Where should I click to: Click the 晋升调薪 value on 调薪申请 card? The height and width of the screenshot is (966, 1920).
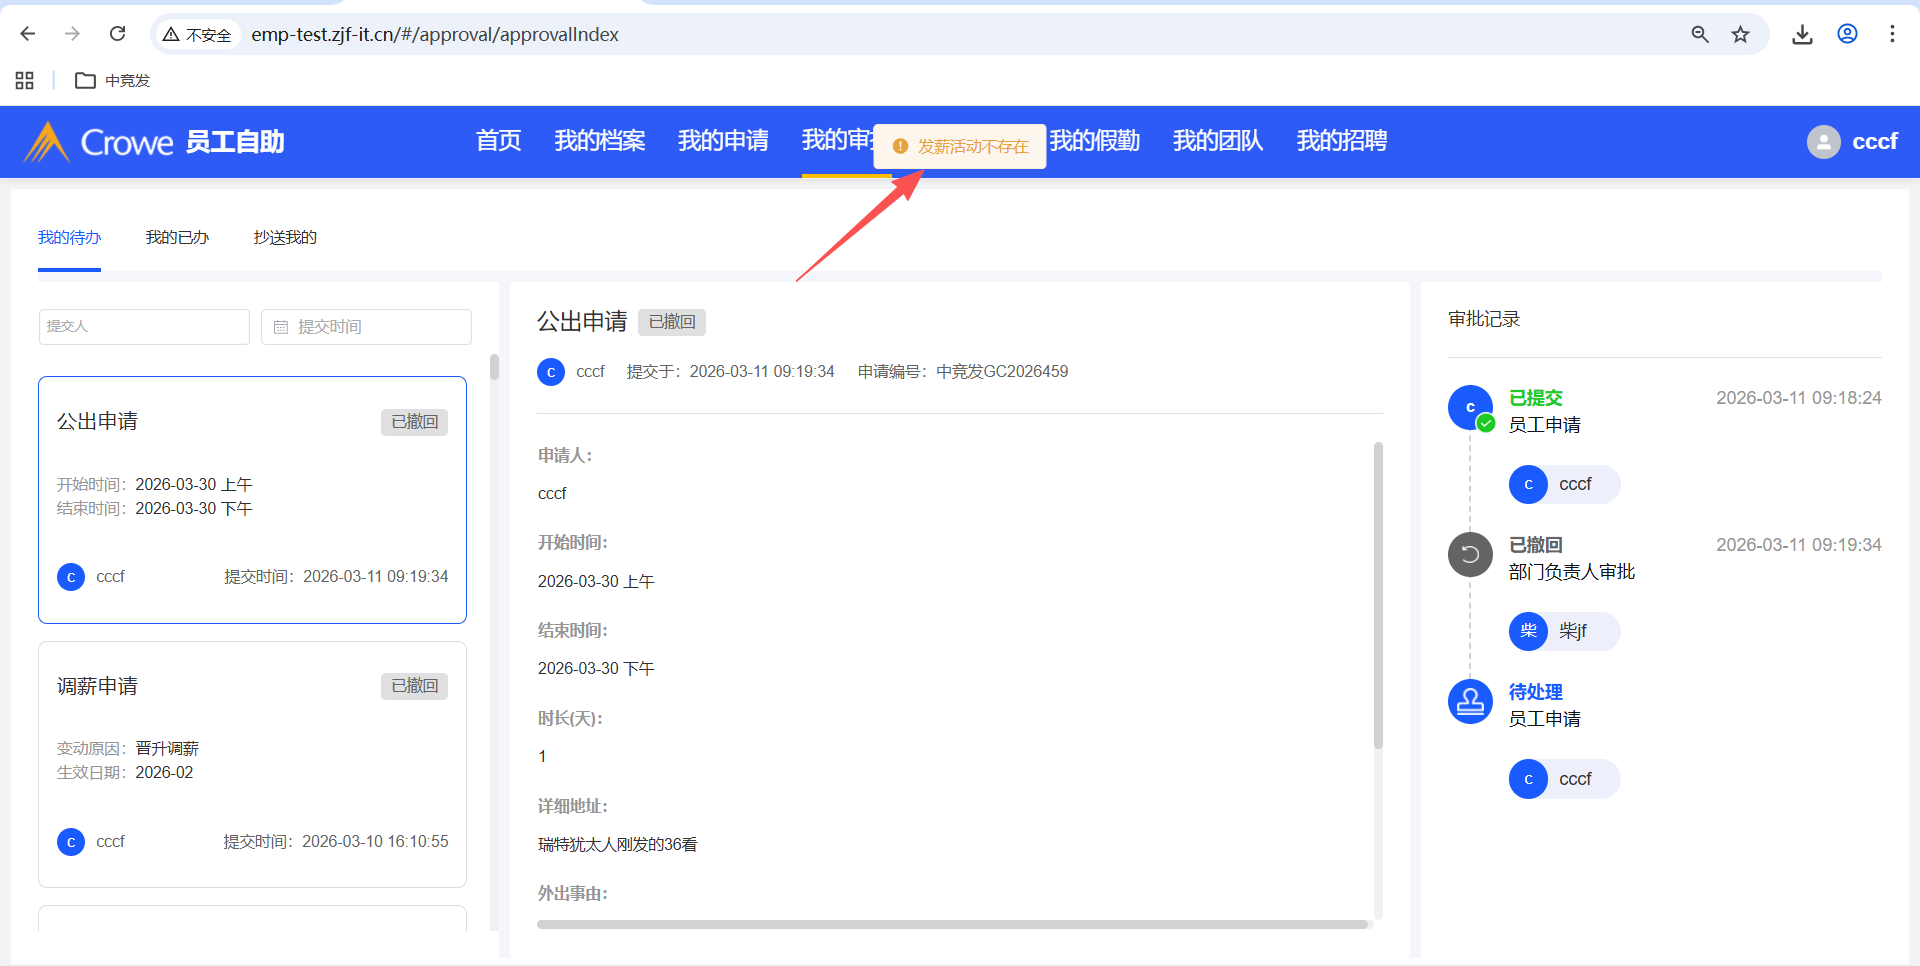167,749
